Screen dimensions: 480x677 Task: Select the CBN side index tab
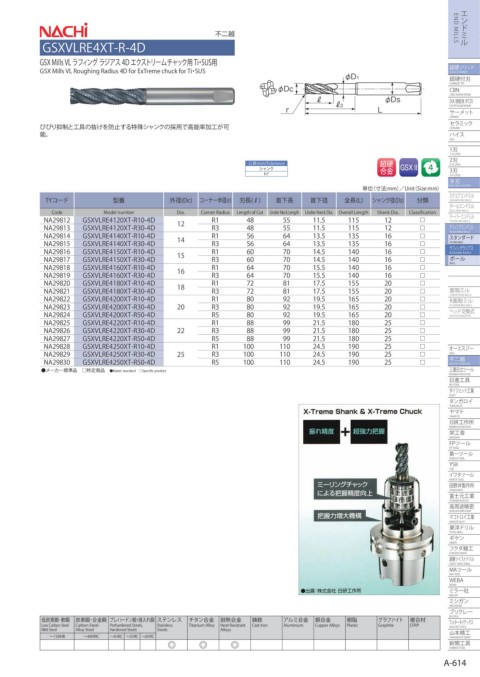pos(464,92)
